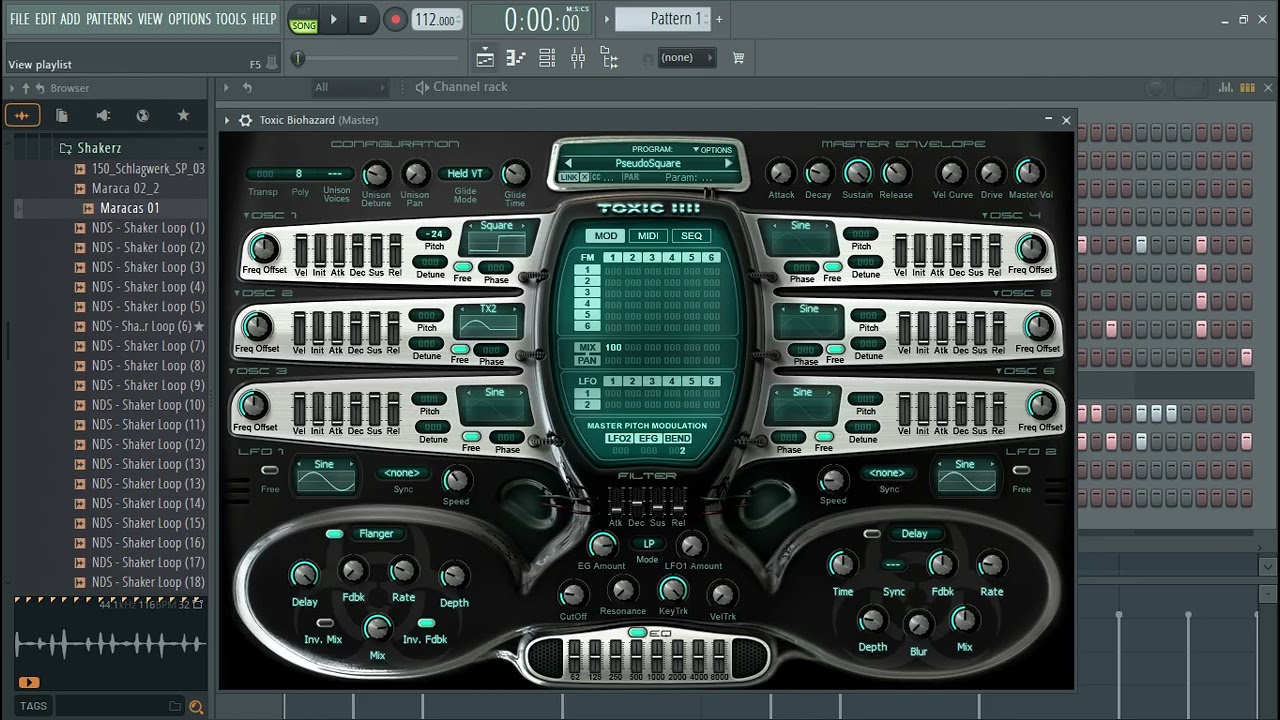The width and height of the screenshot is (1280, 720).
Task: Open the Held VT glide mode selector
Action: 465,174
